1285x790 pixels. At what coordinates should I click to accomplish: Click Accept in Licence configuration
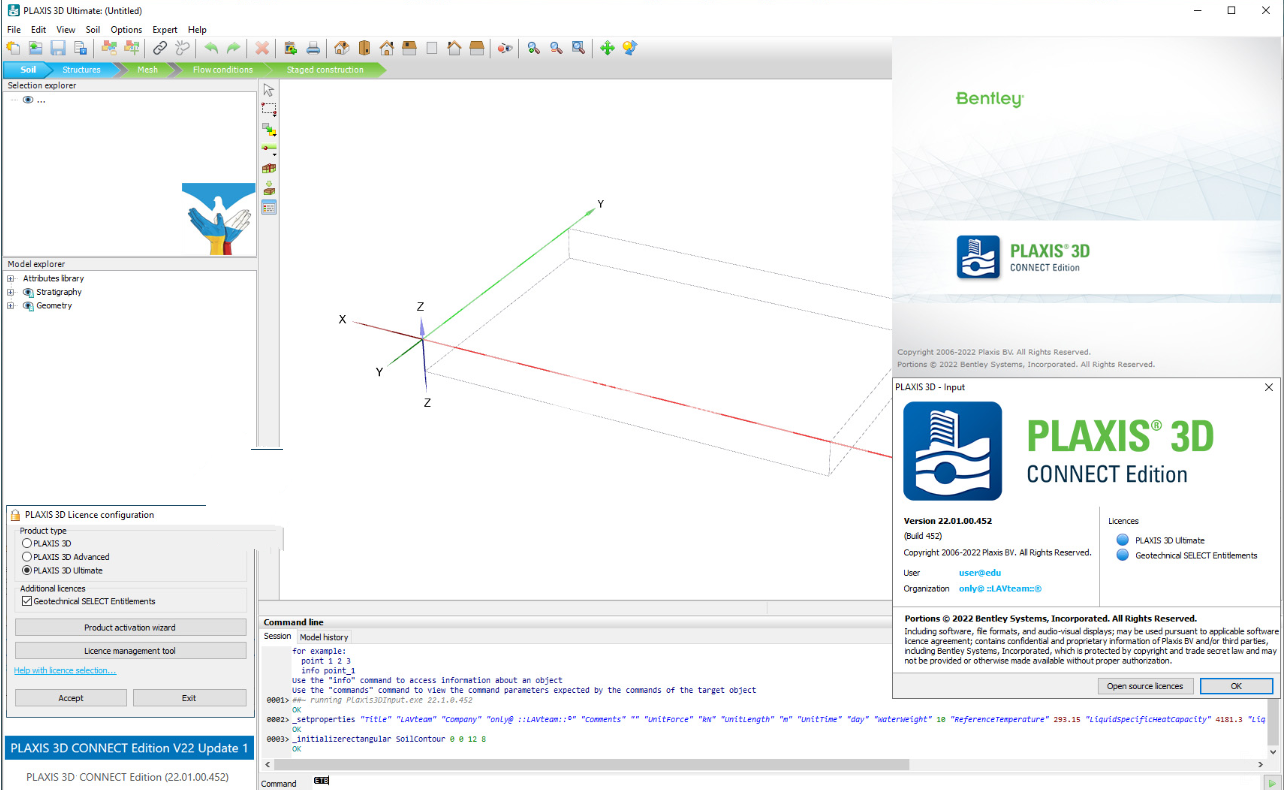pos(71,698)
